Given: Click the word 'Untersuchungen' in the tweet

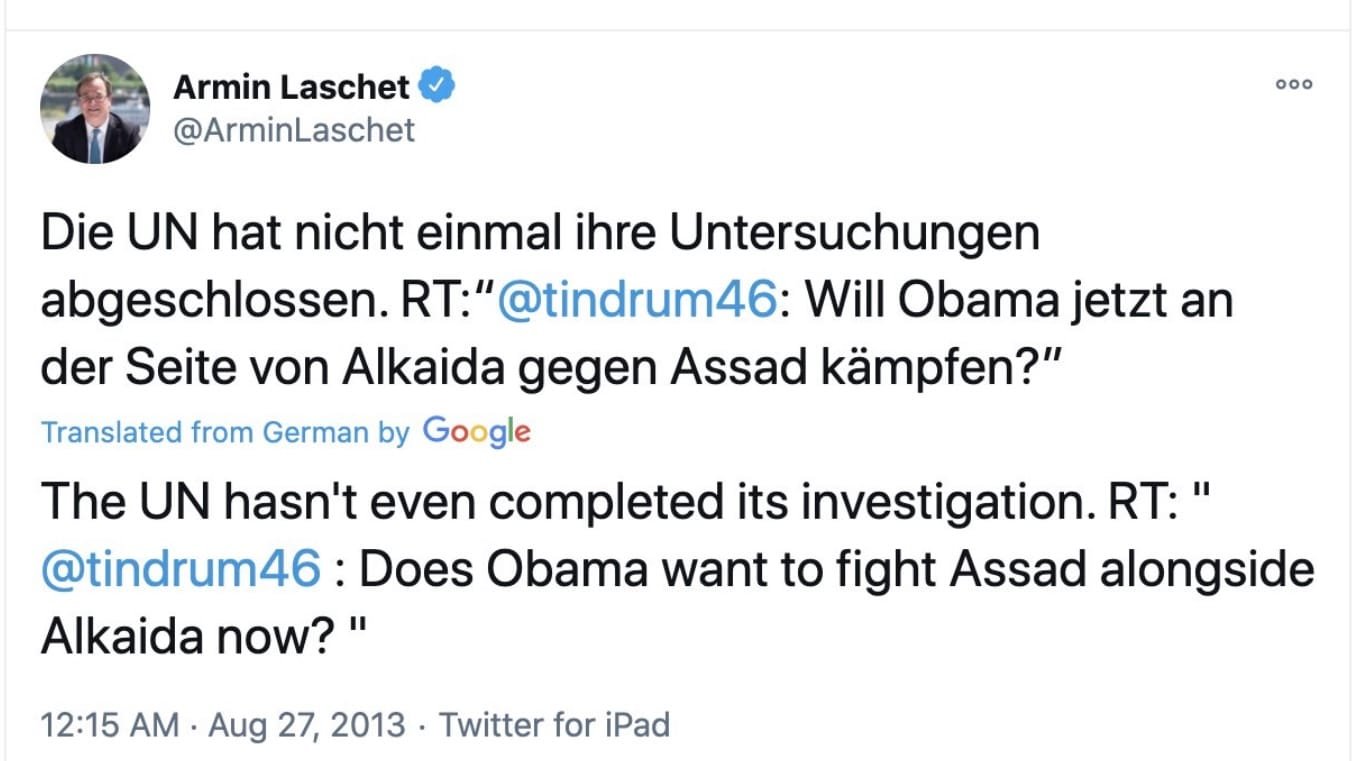Looking at the screenshot, I should coord(855,234).
